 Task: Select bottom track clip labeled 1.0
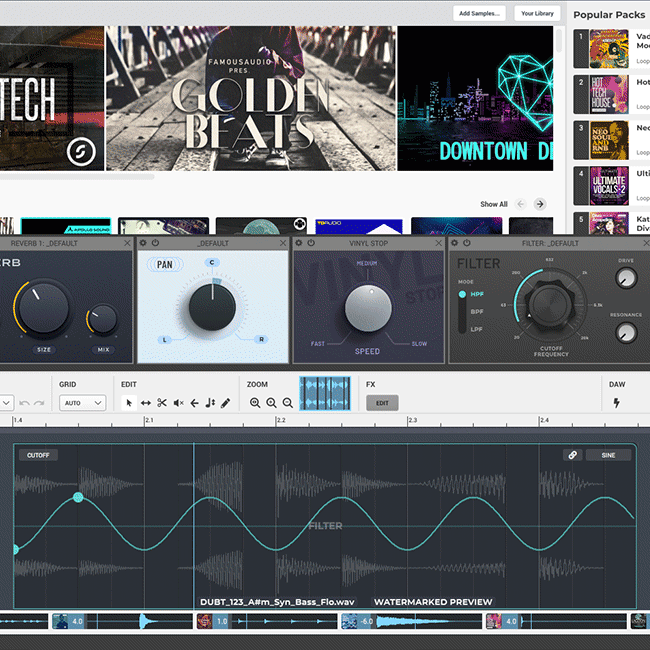coord(265,621)
